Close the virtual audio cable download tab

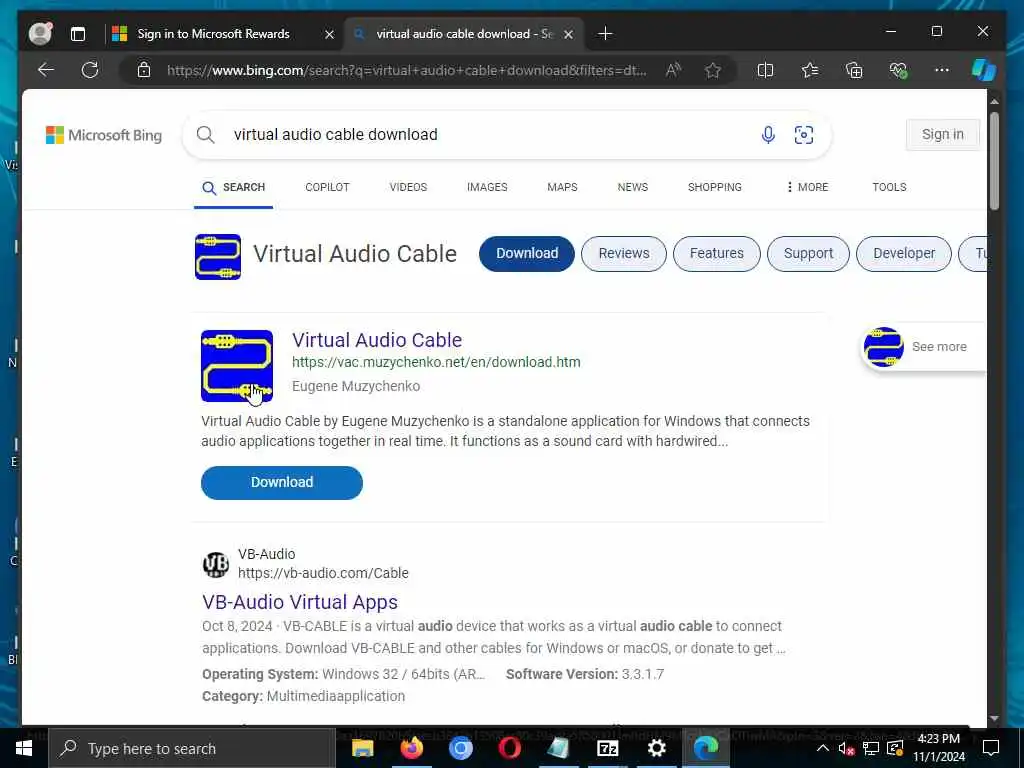click(x=569, y=34)
